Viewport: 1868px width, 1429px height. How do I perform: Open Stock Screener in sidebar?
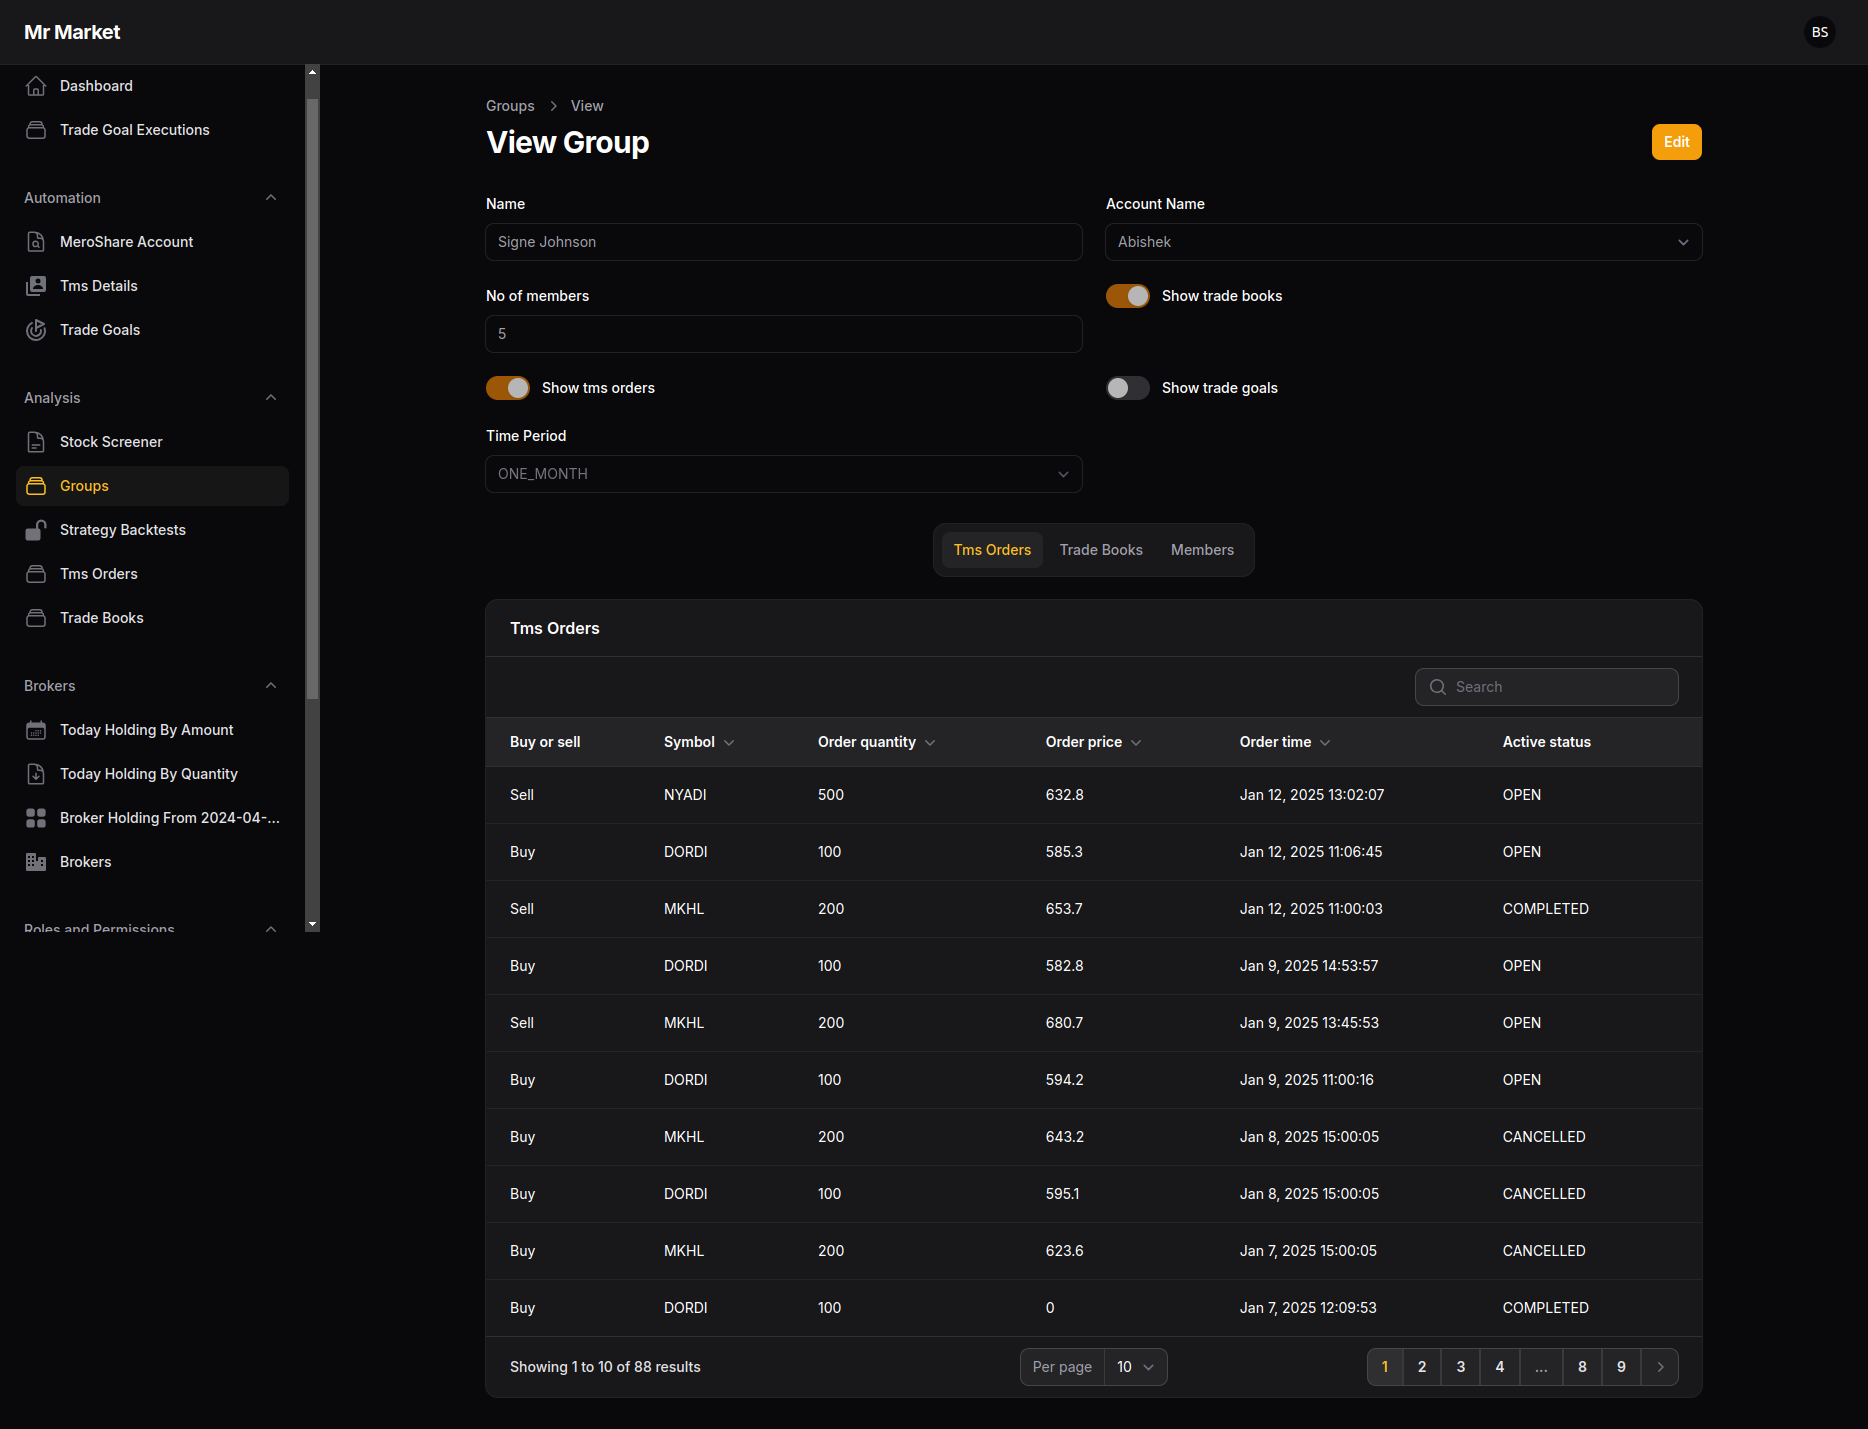point(152,442)
